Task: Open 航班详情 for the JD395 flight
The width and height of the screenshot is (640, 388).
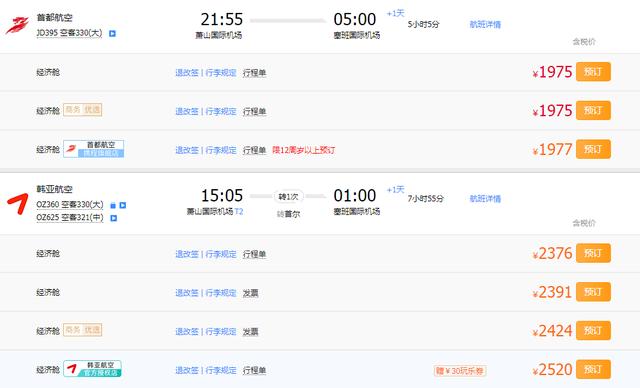Action: [485, 24]
